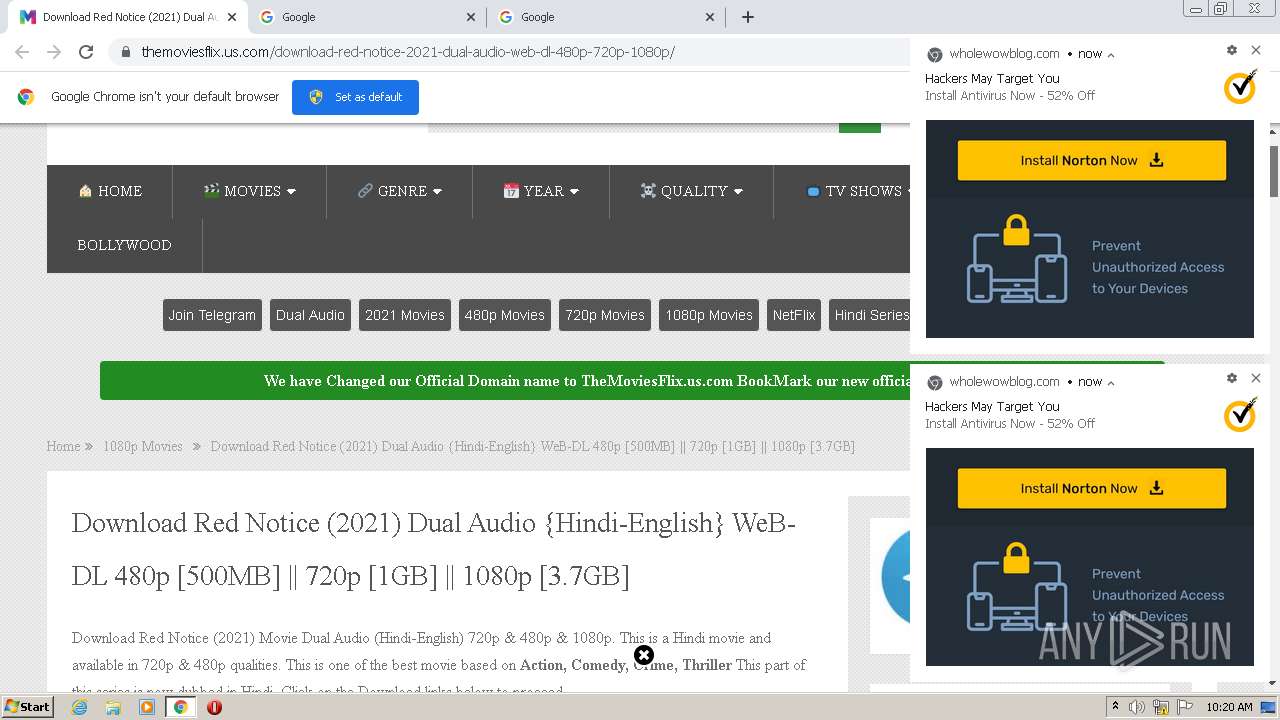Click the NetFlix tag
This screenshot has width=1280, height=720.
point(794,315)
